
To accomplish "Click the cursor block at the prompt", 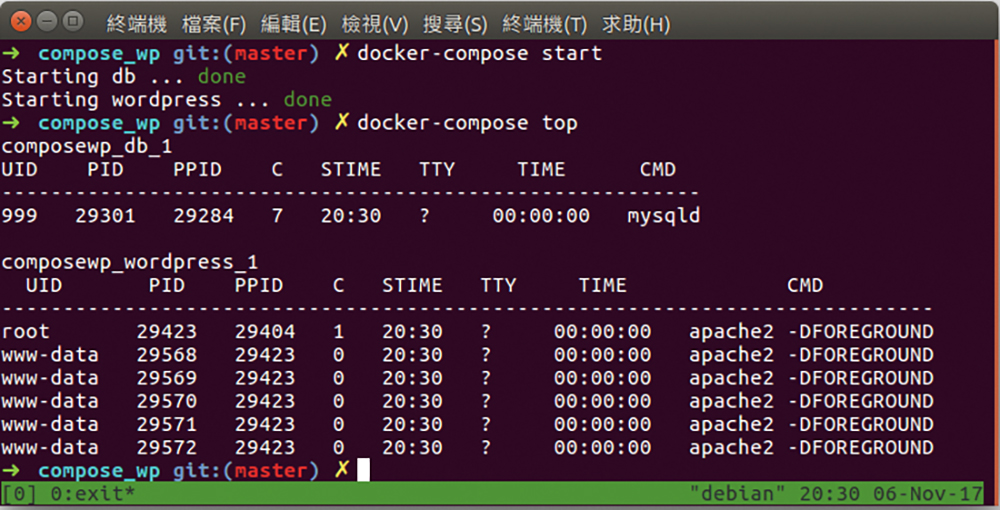I will pyautogui.click(x=363, y=470).
